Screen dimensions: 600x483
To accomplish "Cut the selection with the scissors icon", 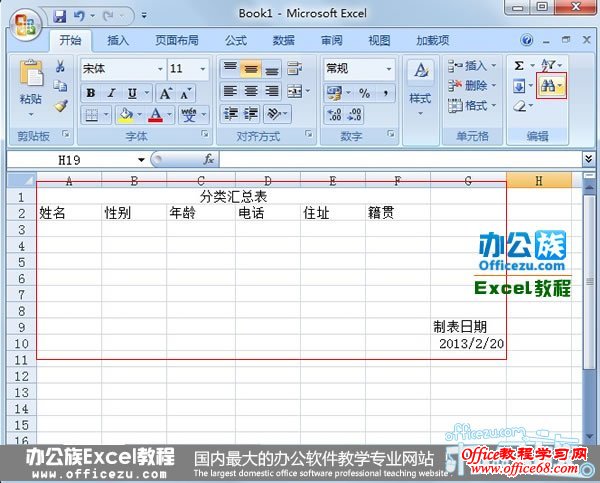I will click(60, 67).
